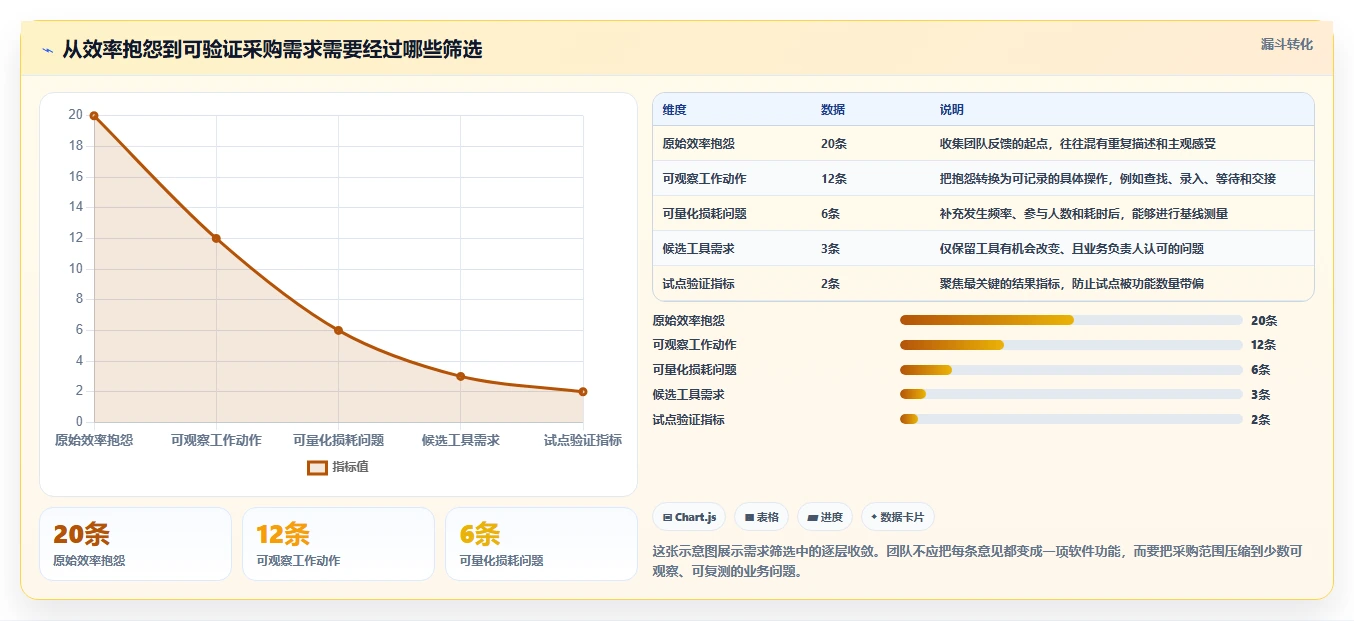Click the chart data point for 原始效率抱怨

coord(94,116)
